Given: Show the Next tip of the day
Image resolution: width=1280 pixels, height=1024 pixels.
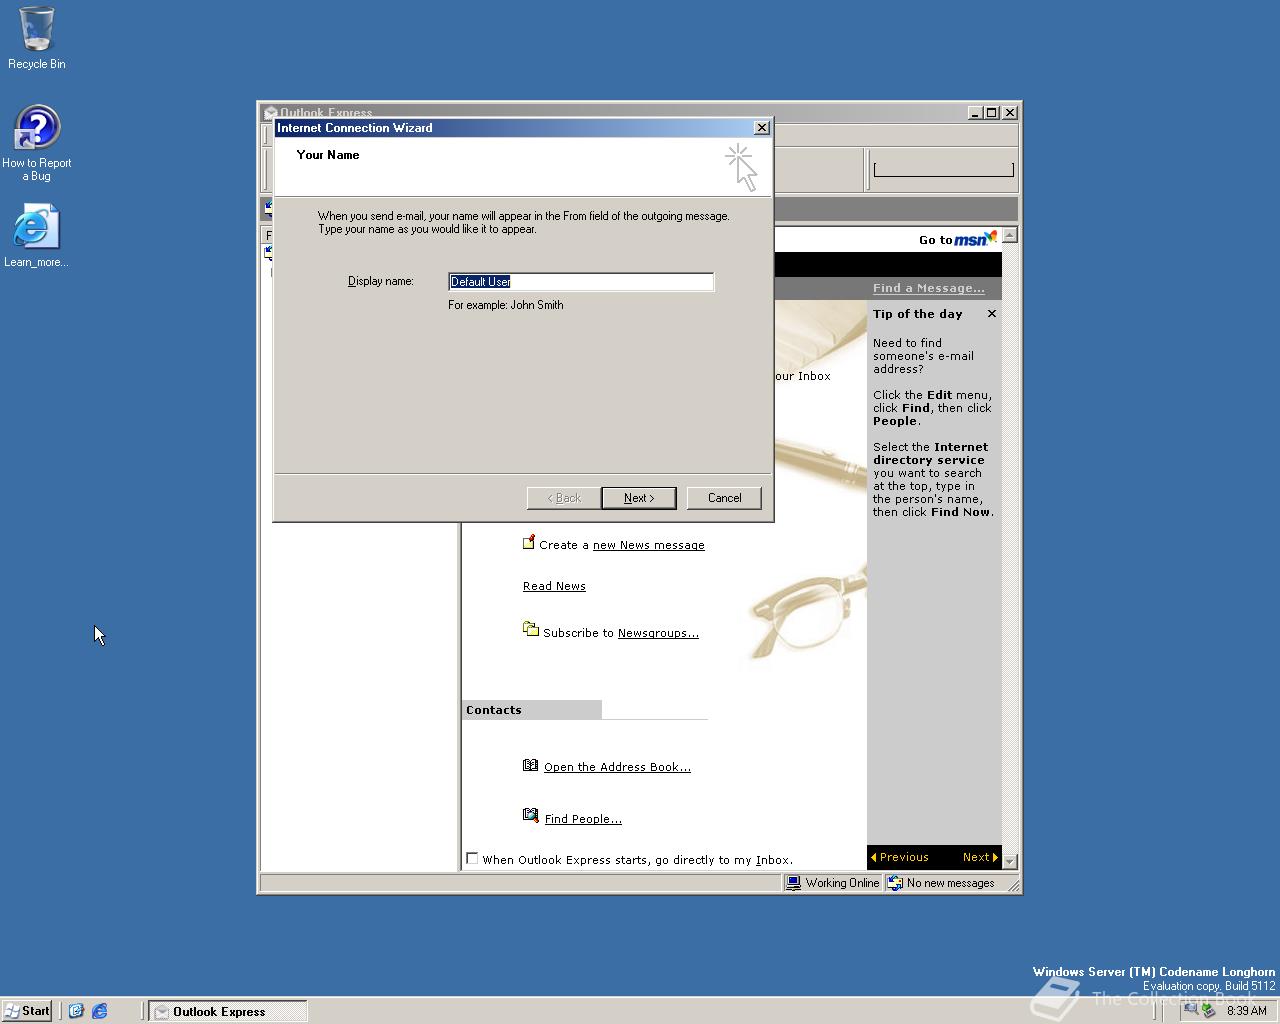Looking at the screenshot, I should pos(980,857).
